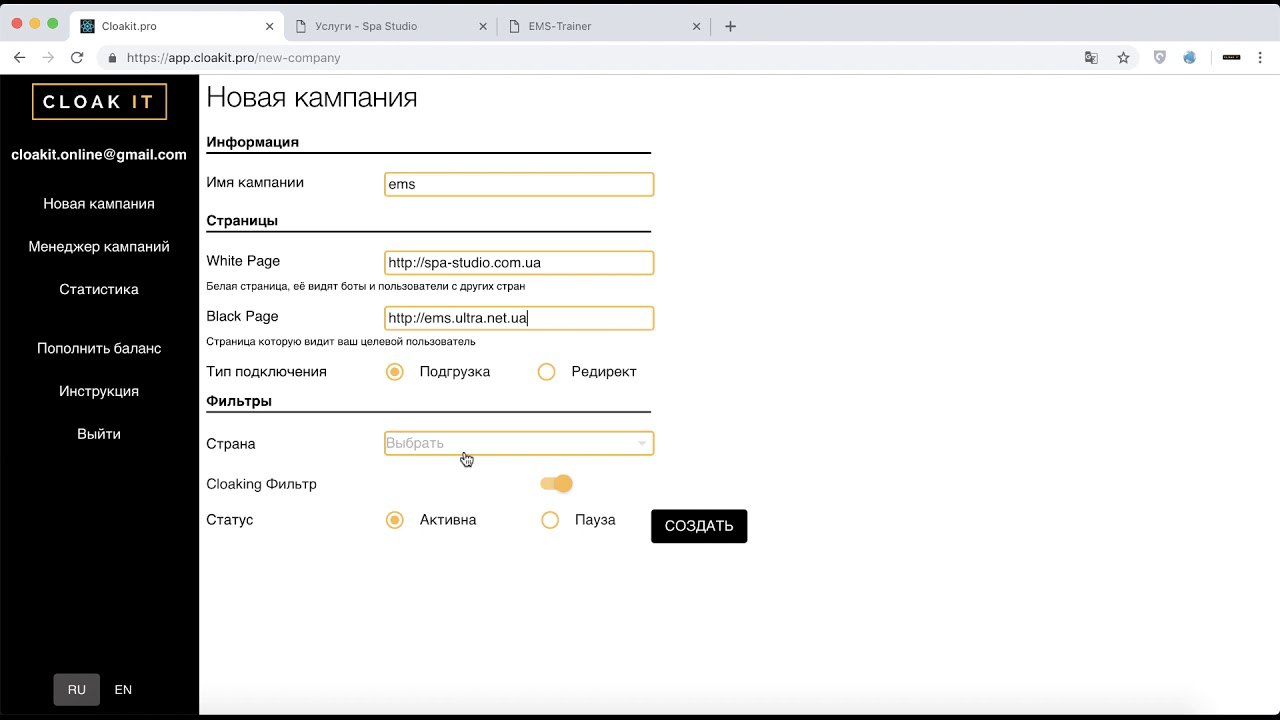Open Инструкция in sidebar
The image size is (1280, 720).
pyautogui.click(x=99, y=392)
